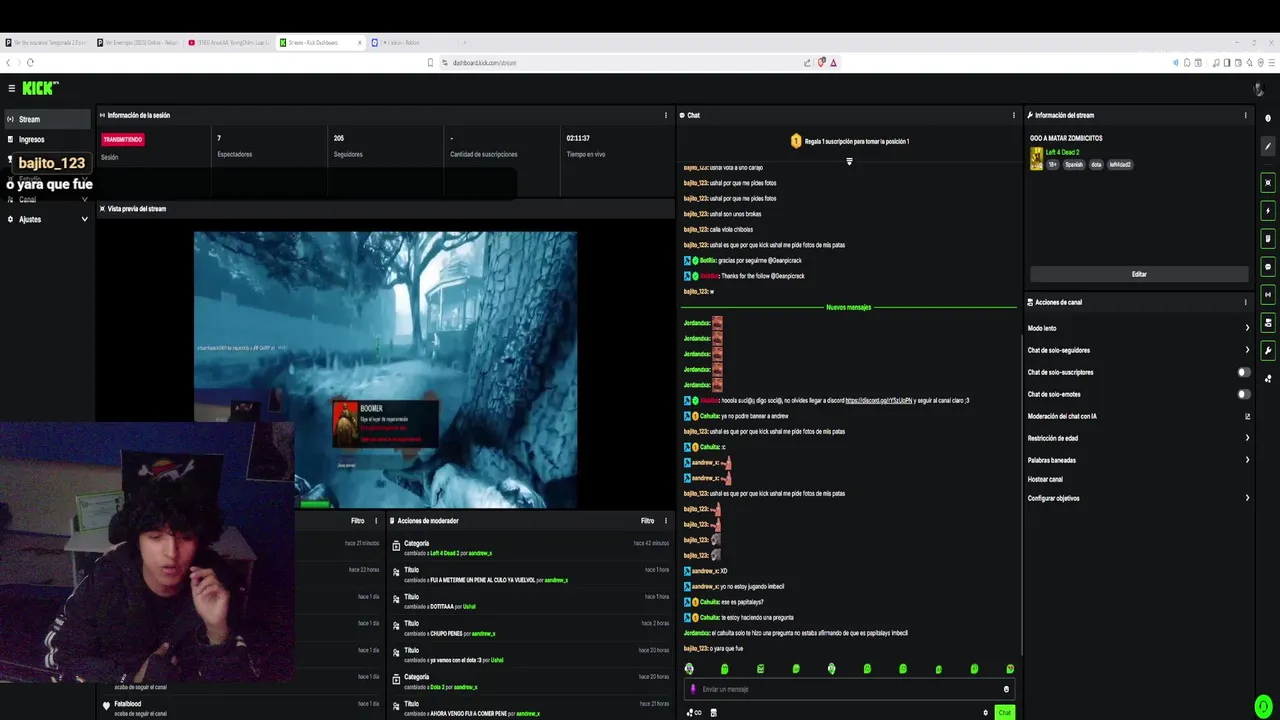This screenshot has height=720, width=1280.
Task: Click the message input field Enviar un mensaje
Action: [x=848, y=689]
